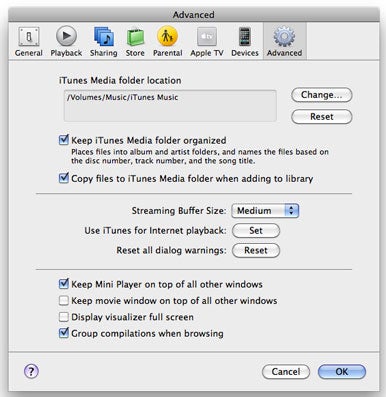Click Change… for media folder location
The image size is (386, 397).
[x=322, y=95]
